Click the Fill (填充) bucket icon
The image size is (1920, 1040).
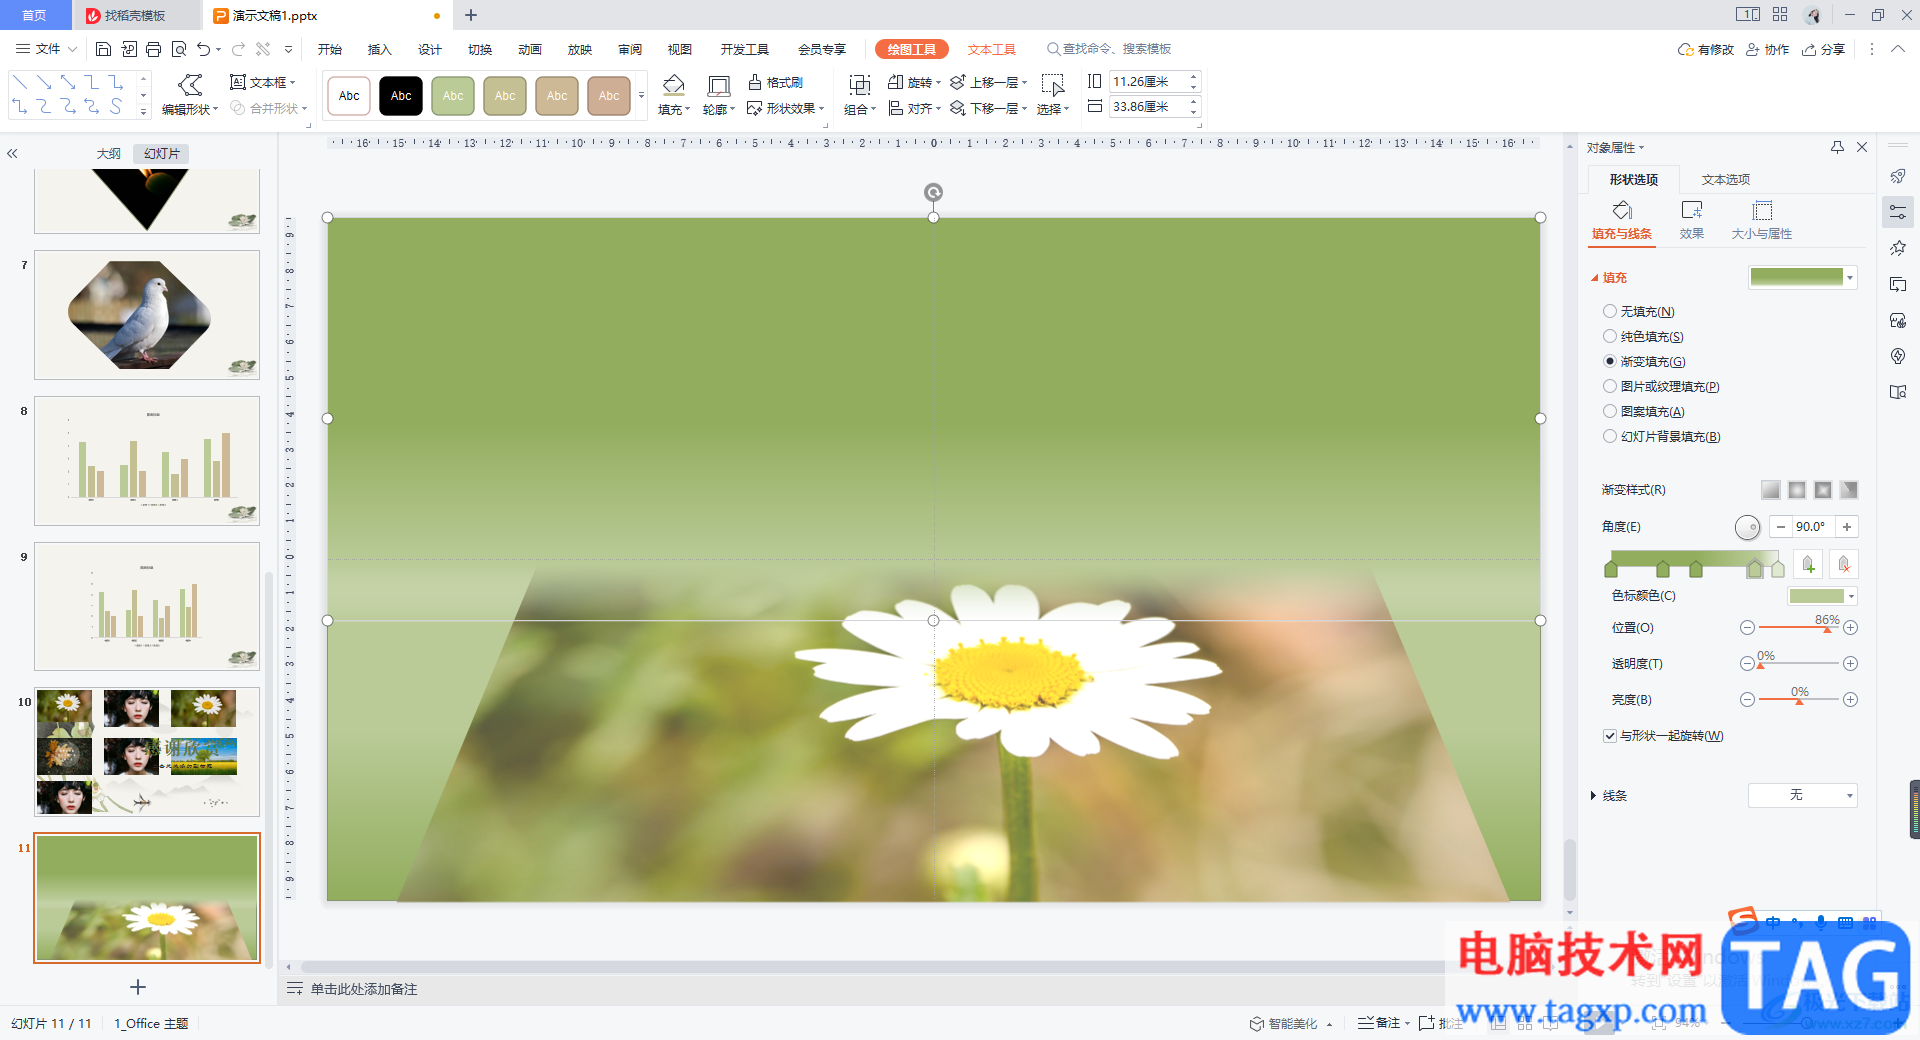674,86
